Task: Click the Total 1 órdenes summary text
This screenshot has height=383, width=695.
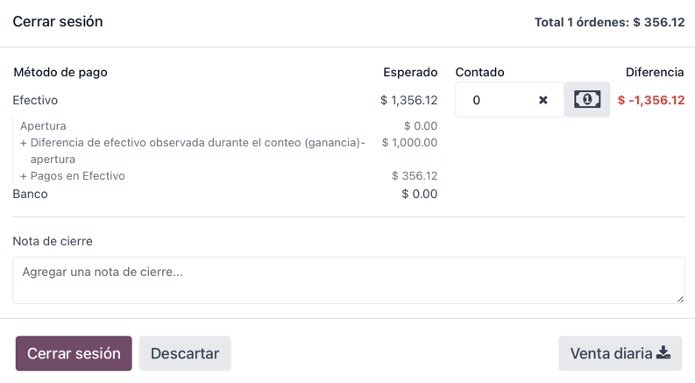Action: (609, 22)
